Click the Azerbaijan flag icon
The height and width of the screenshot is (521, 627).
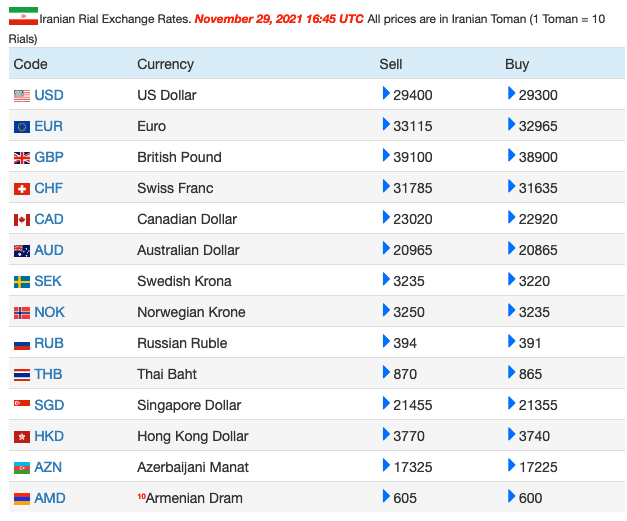coord(22,468)
